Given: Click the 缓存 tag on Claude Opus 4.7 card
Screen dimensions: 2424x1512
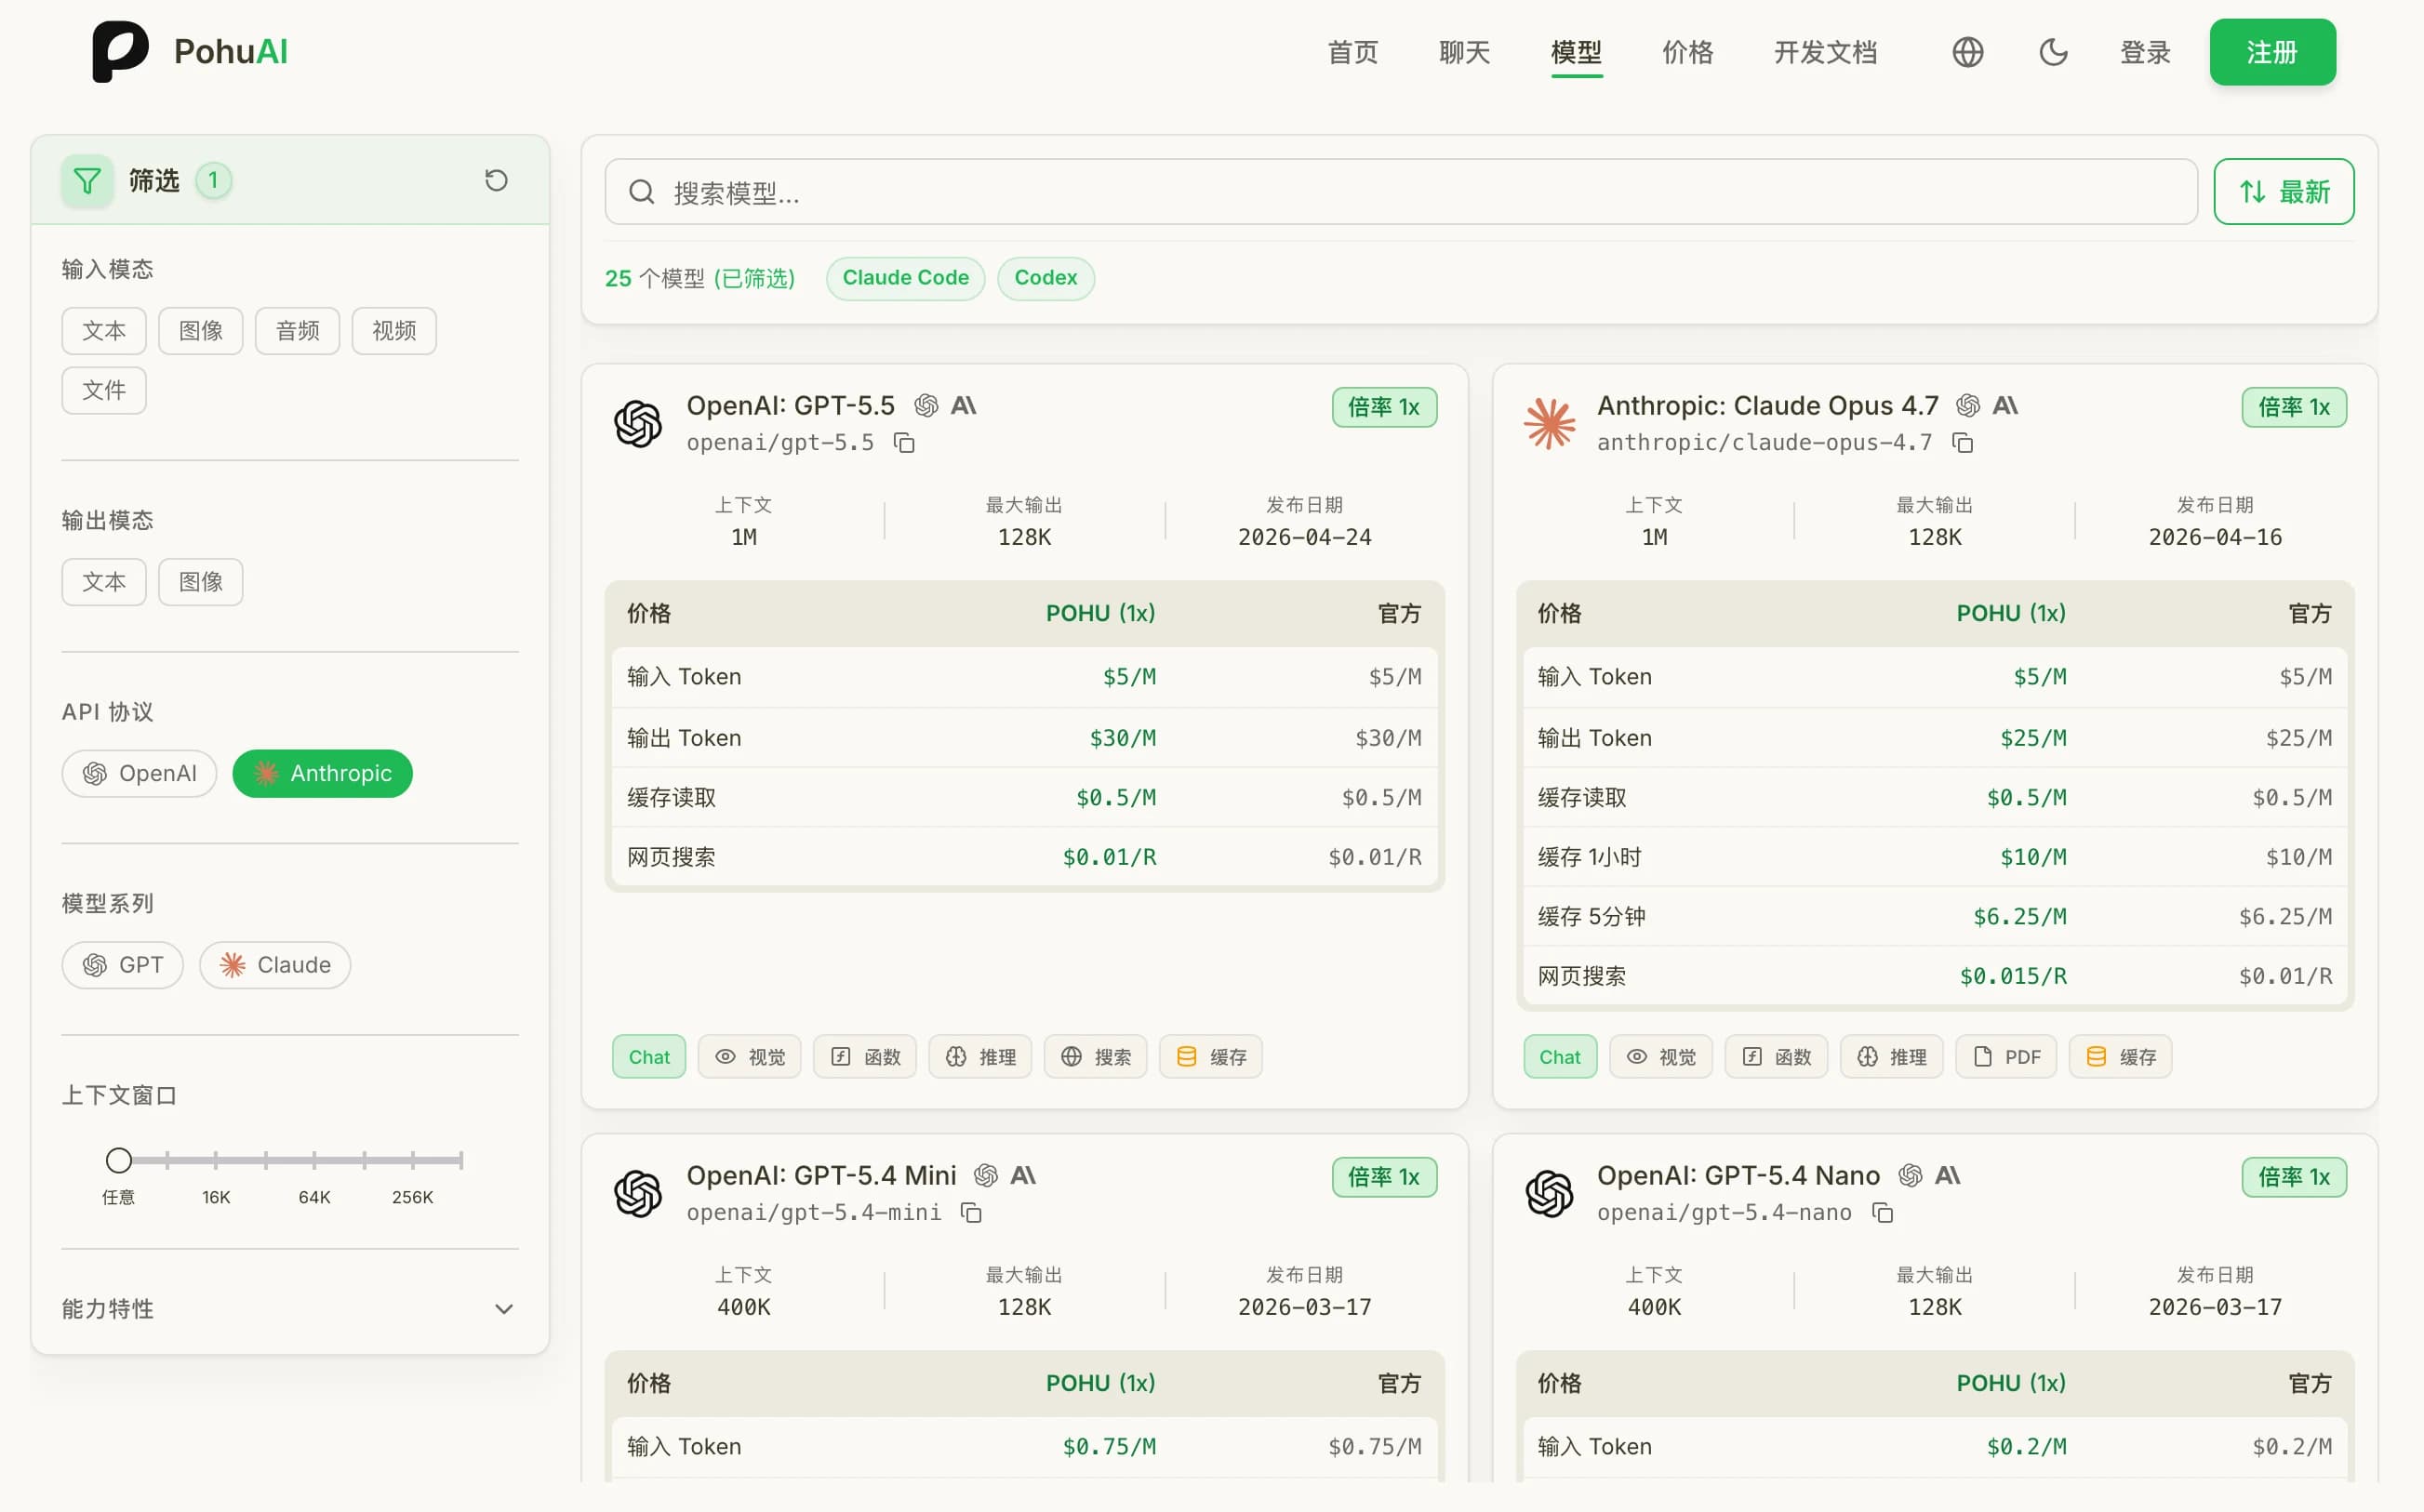Looking at the screenshot, I should pyautogui.click(x=2120, y=1057).
